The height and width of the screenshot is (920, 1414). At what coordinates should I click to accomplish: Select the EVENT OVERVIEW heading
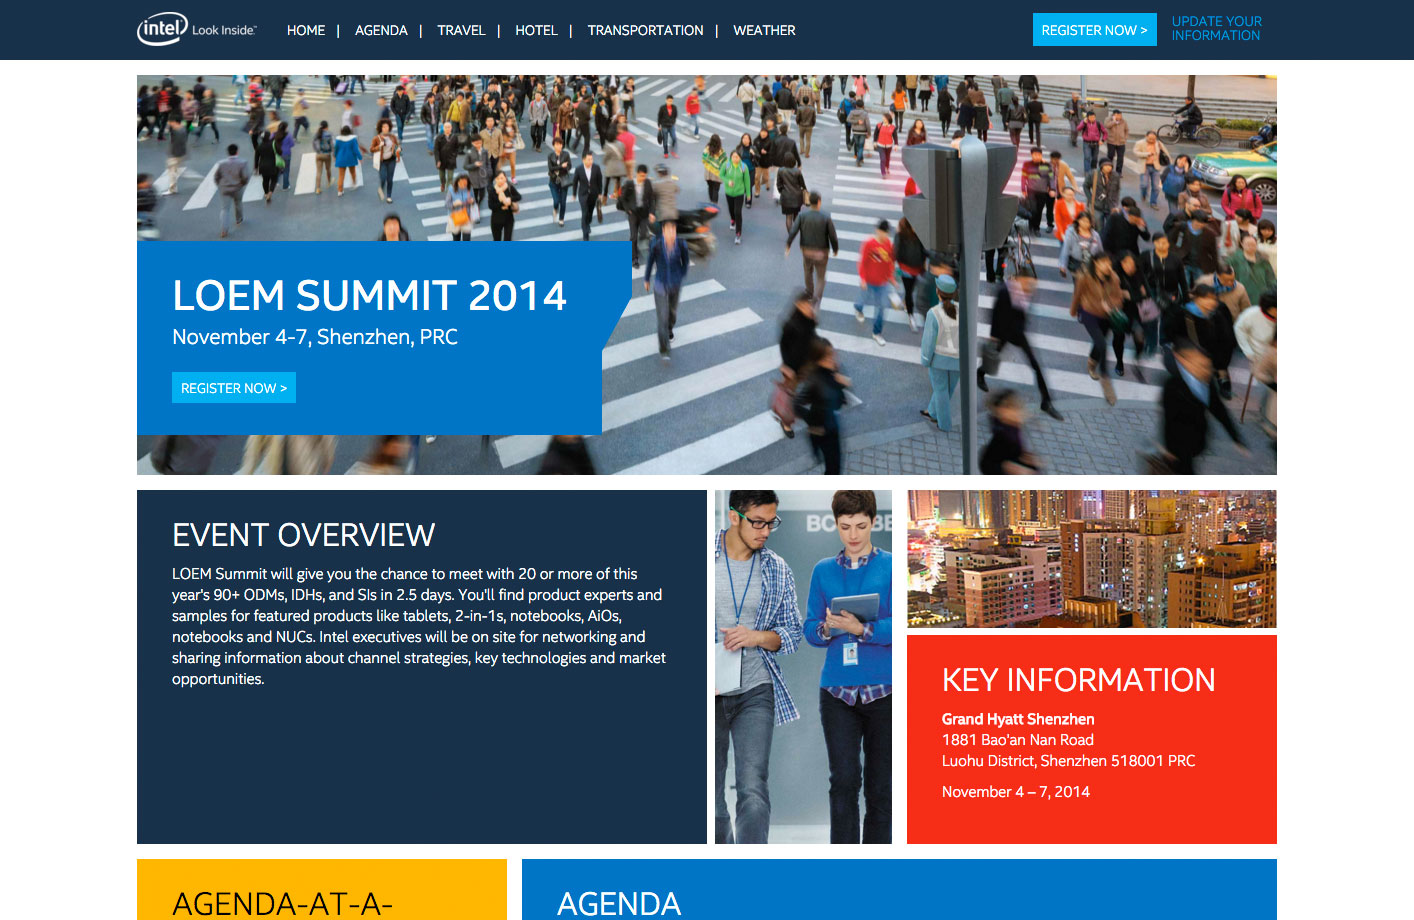click(x=303, y=535)
